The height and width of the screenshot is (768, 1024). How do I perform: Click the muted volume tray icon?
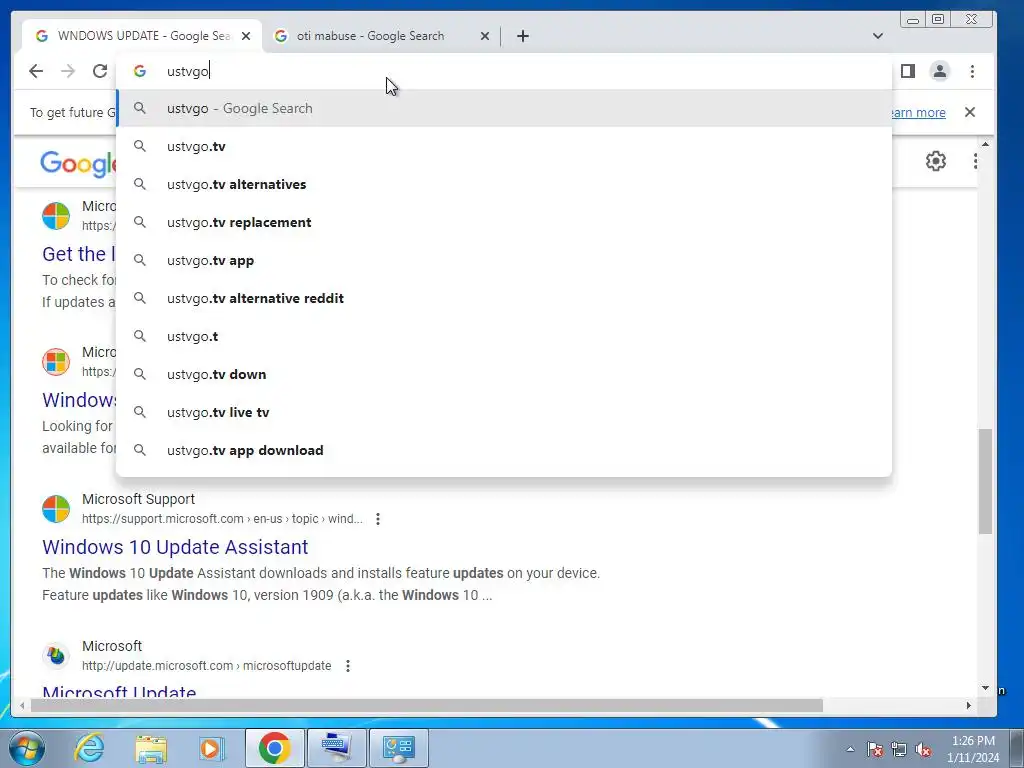(923, 749)
